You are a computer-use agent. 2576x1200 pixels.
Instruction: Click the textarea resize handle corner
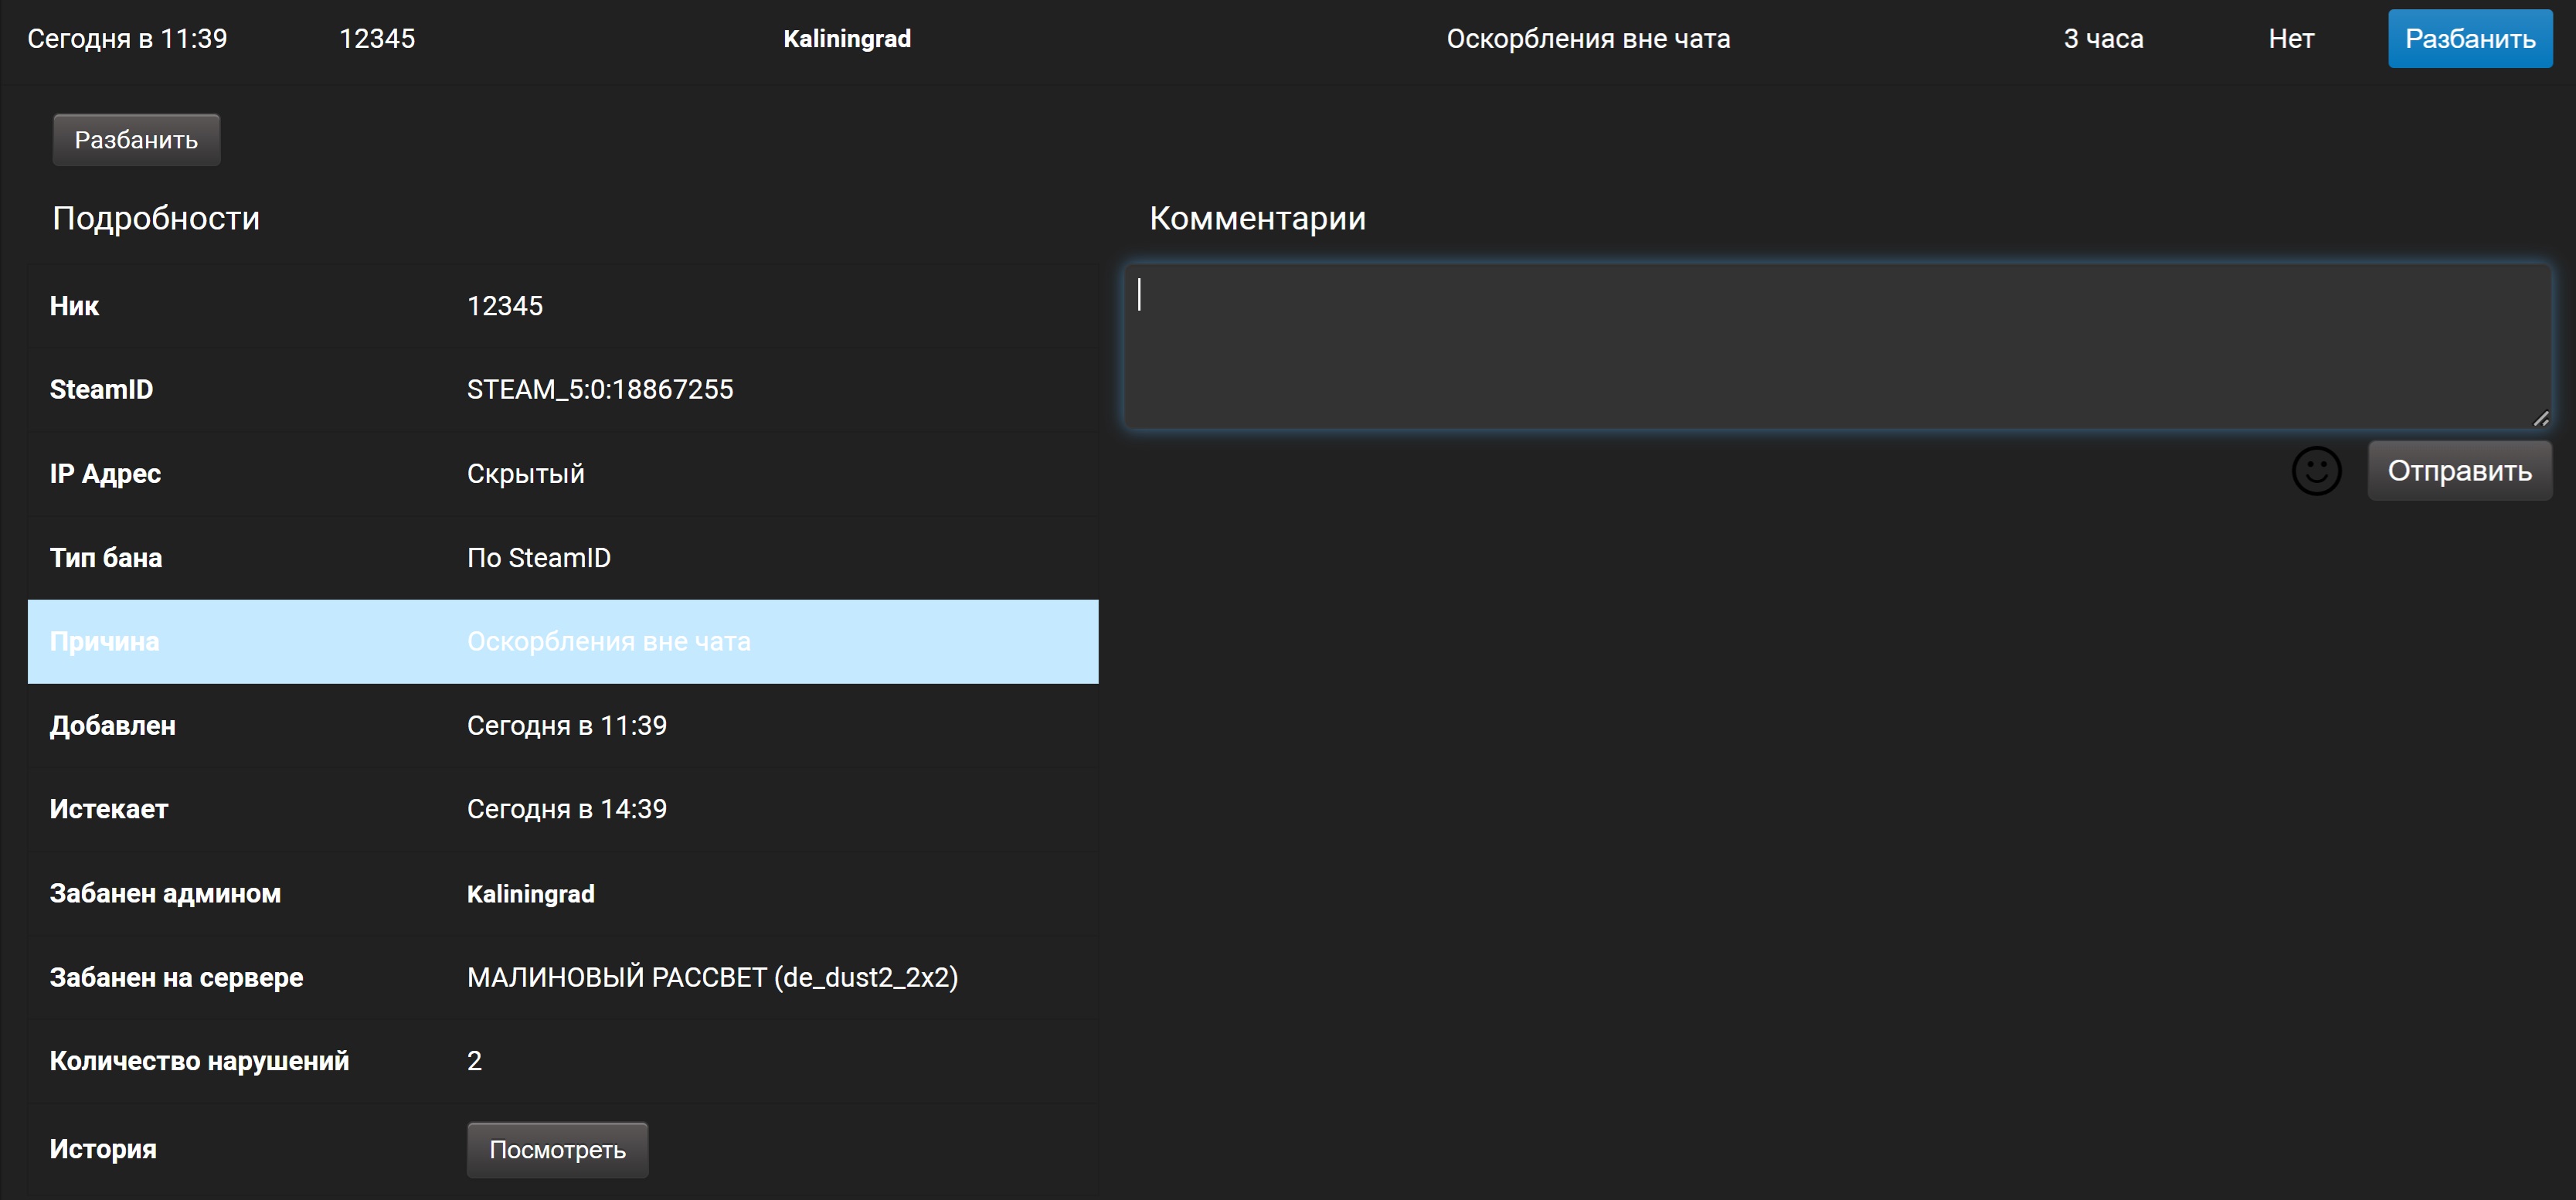2541,418
